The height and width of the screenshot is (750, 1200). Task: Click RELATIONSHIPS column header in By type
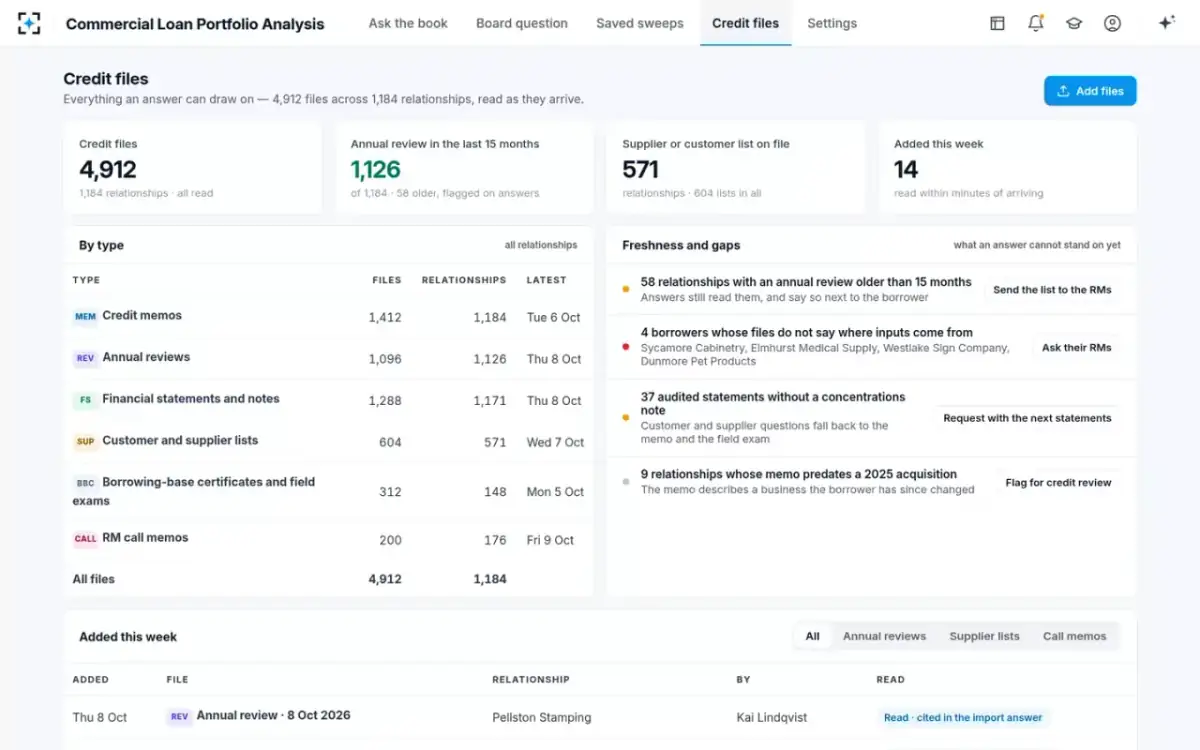(x=464, y=280)
